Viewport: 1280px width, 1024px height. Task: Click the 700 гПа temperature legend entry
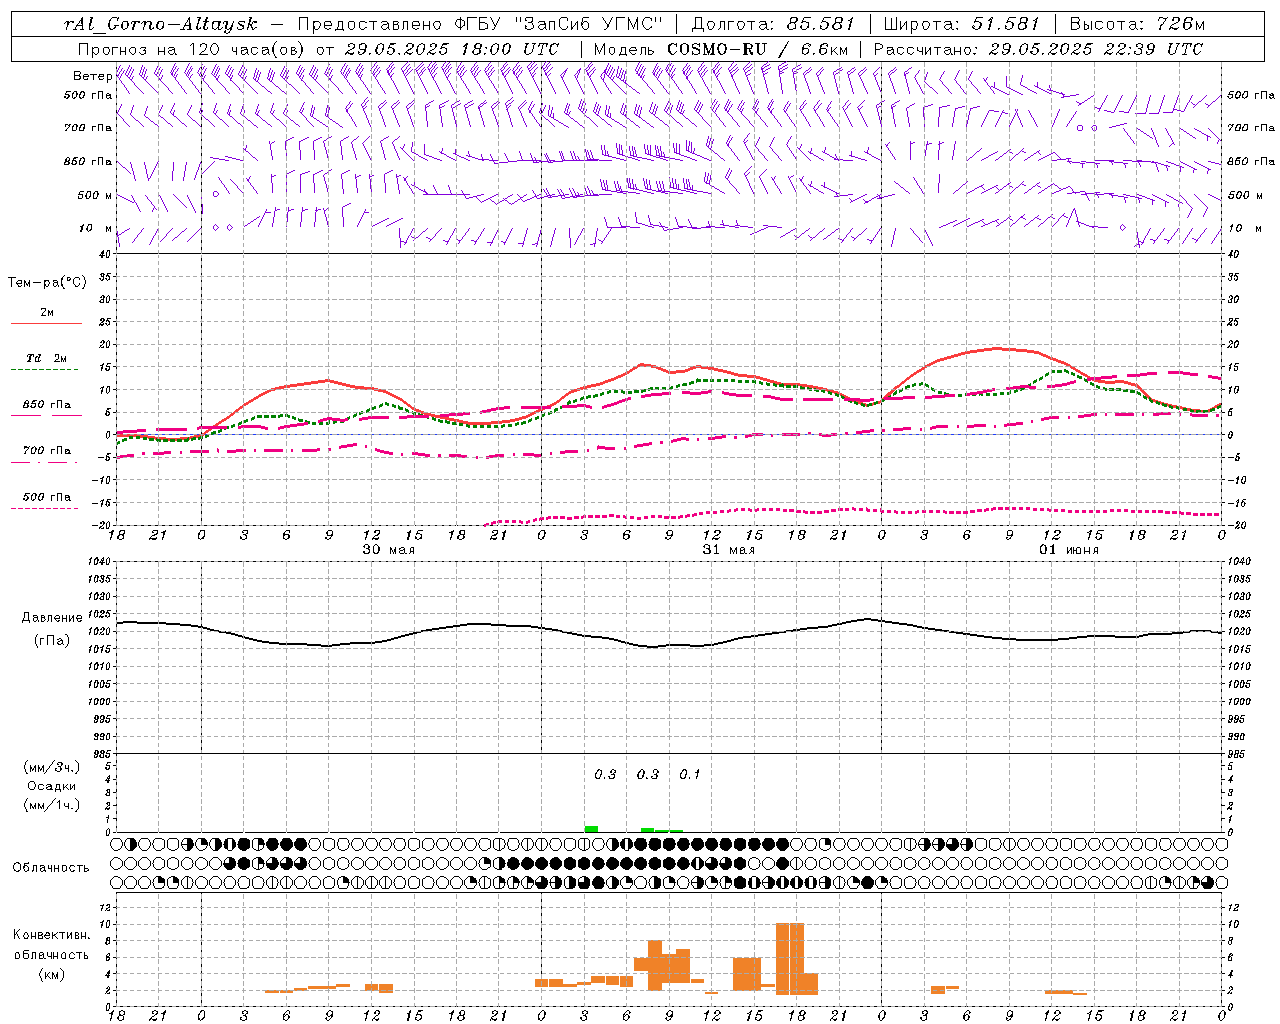click(46, 453)
